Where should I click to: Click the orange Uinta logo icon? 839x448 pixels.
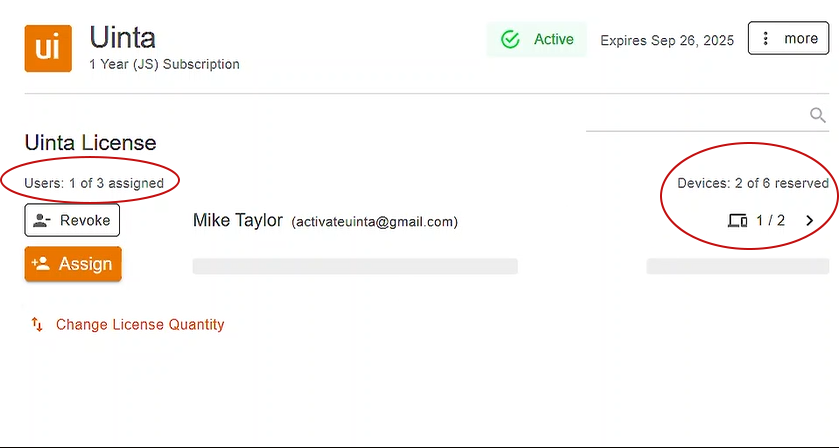click(x=48, y=48)
